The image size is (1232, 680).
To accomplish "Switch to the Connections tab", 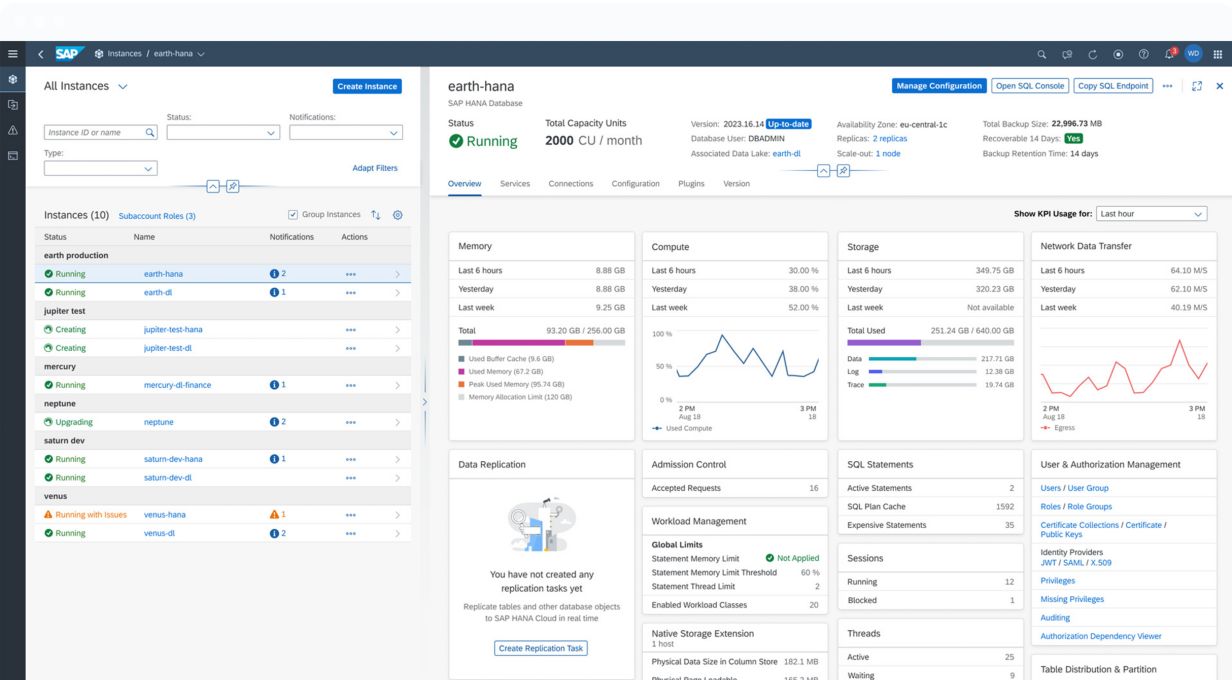I will (570, 184).
